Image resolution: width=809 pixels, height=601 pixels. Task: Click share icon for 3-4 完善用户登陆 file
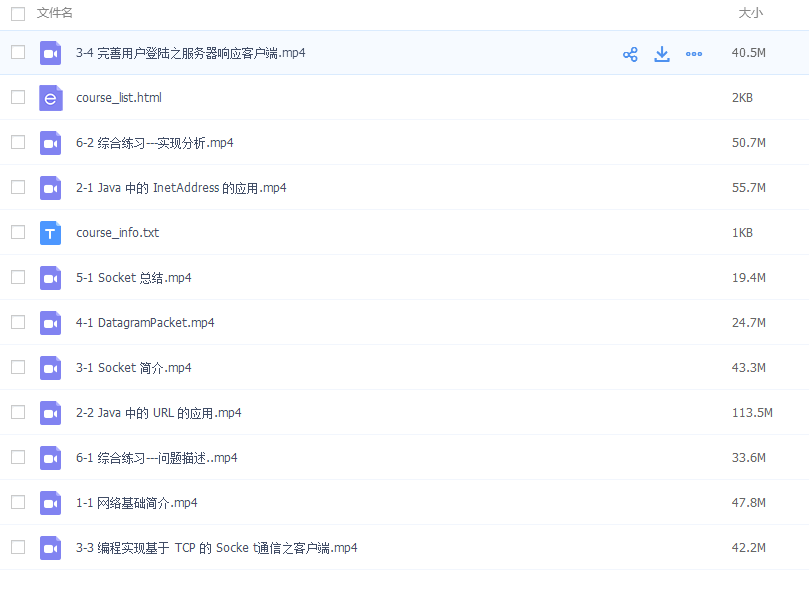pyautogui.click(x=630, y=54)
